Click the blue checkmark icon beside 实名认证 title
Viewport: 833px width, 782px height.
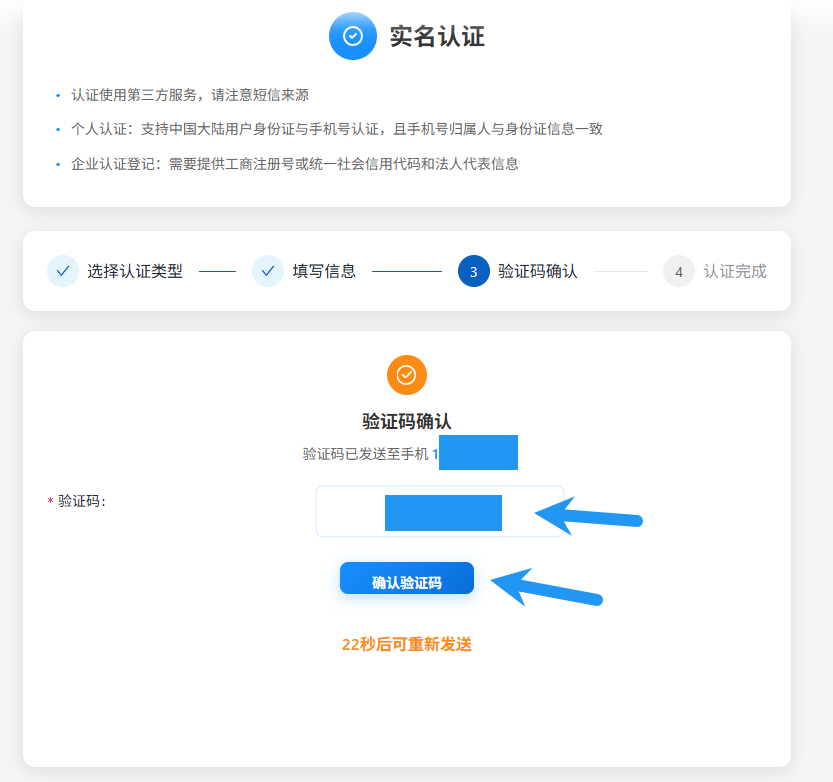(352, 36)
